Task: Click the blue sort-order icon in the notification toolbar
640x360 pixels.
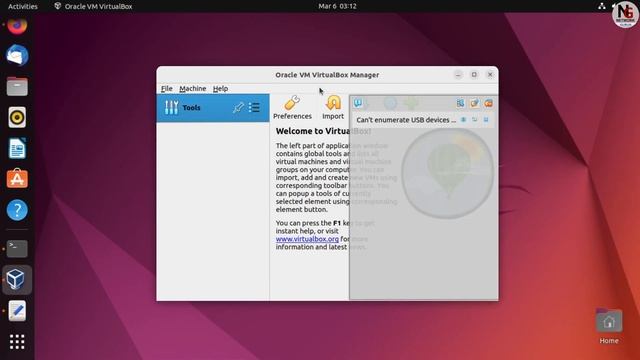Action: click(460, 103)
